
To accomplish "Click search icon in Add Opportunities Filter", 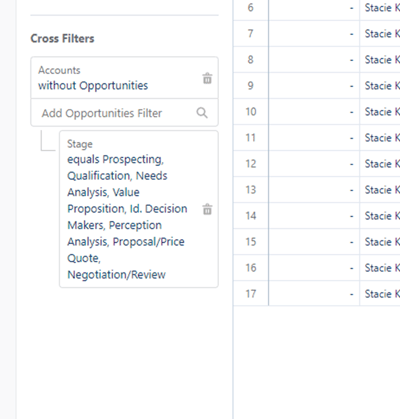I will coord(202,113).
